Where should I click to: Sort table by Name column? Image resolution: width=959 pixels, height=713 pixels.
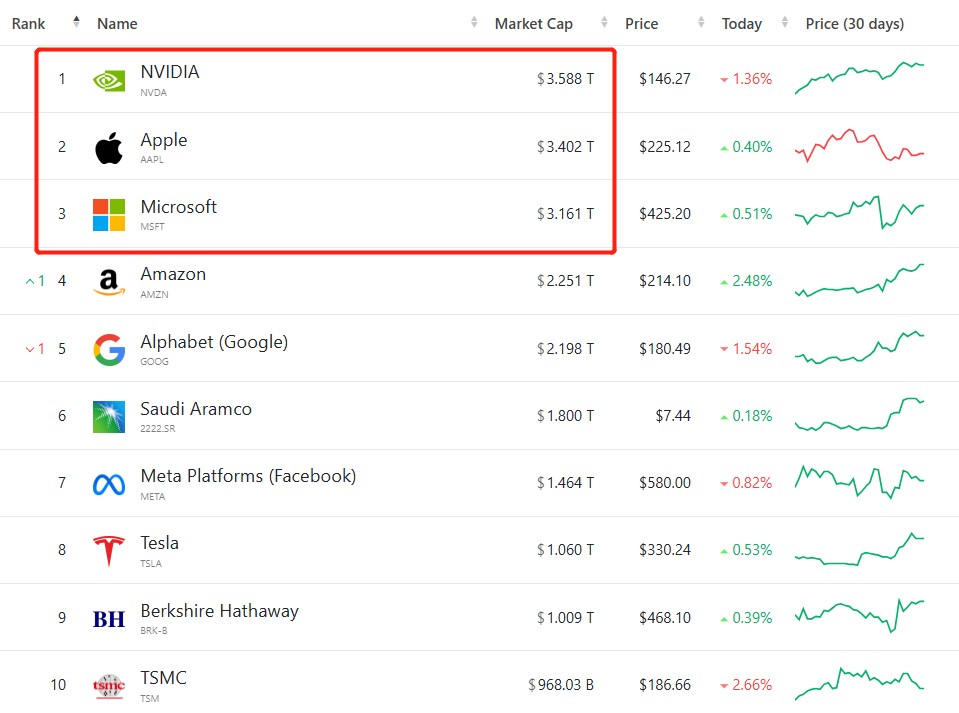117,23
